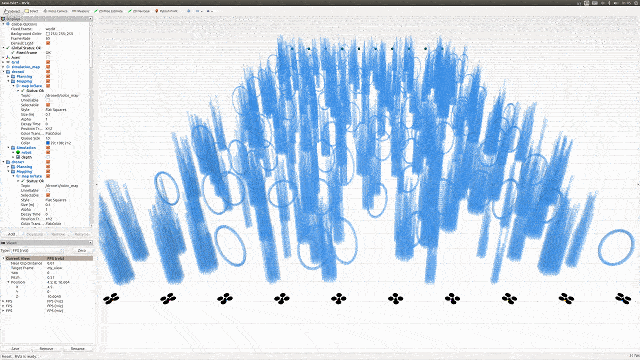Toggle Selectable under drone0 map inflate
Image resolution: width=640 pixels, height=360 pixels.
[x=48, y=105]
